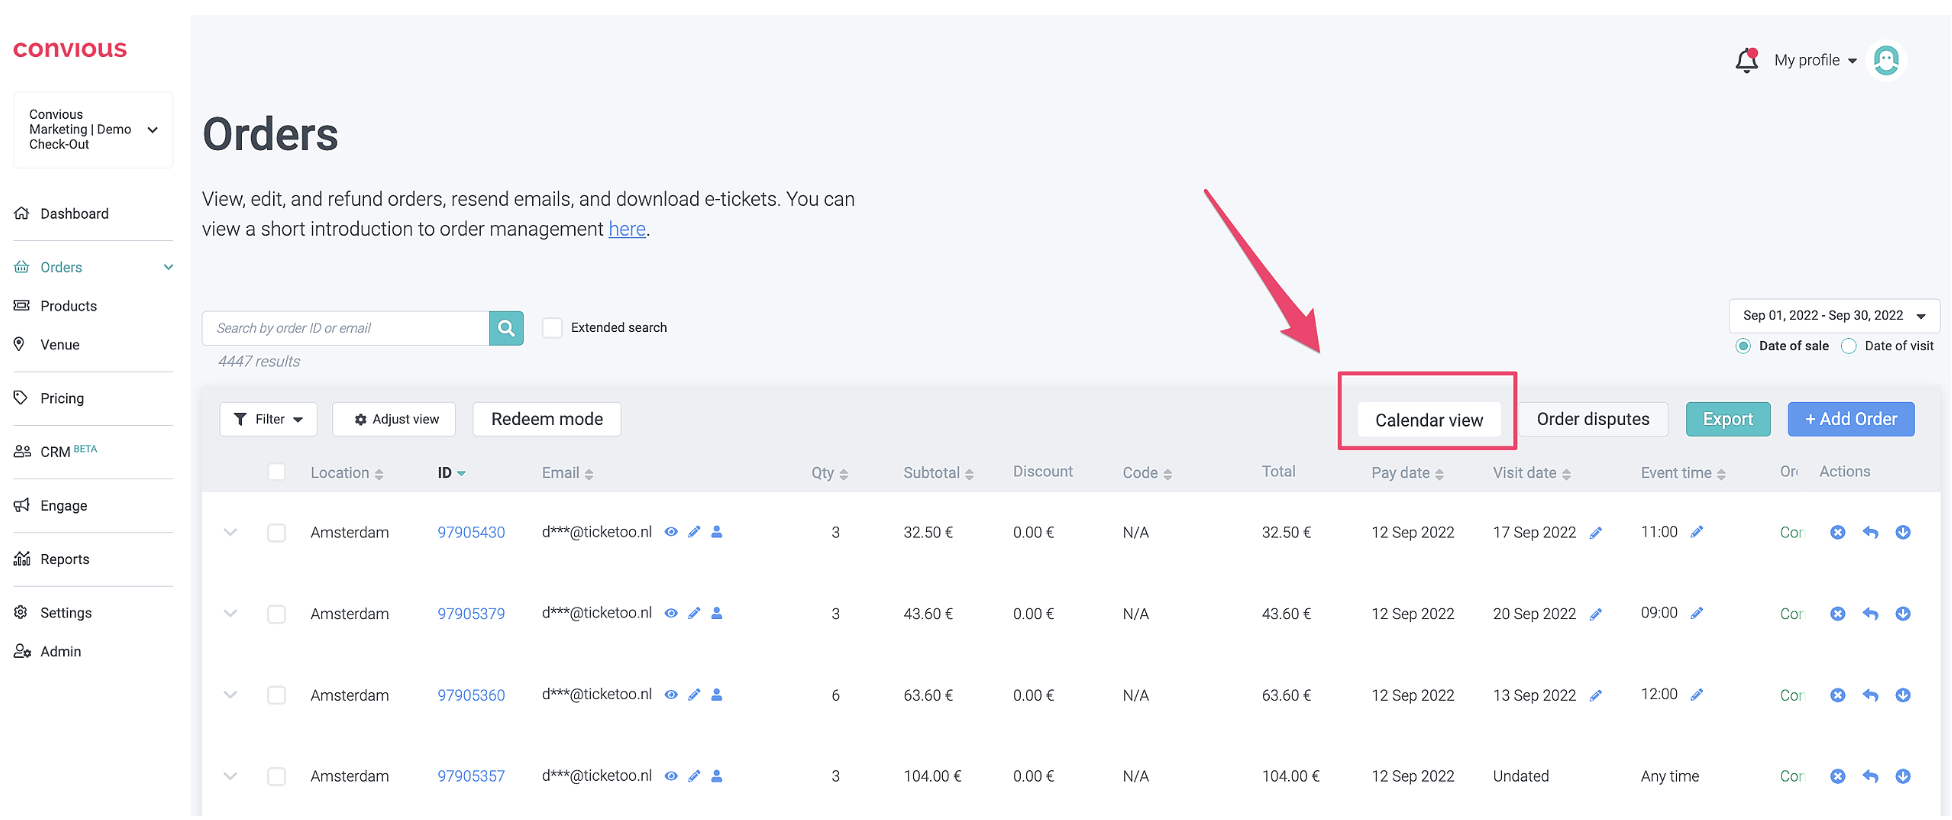This screenshot has width=1952, height=820.
Task: Enable the Extended search checkbox
Action: pos(552,328)
